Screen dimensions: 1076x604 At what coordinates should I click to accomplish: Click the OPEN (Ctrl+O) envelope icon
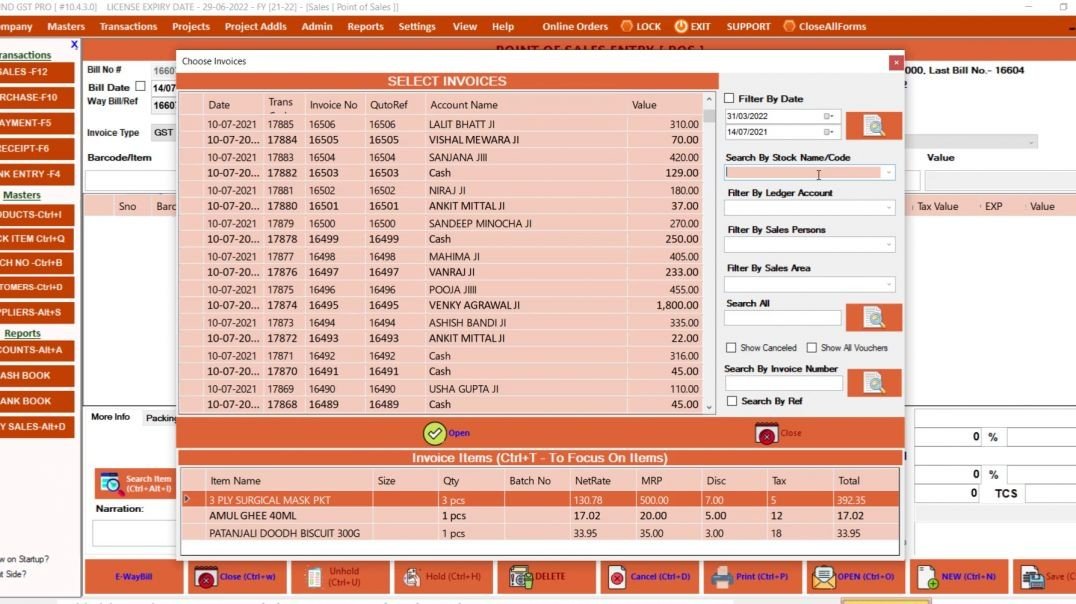coord(823,577)
